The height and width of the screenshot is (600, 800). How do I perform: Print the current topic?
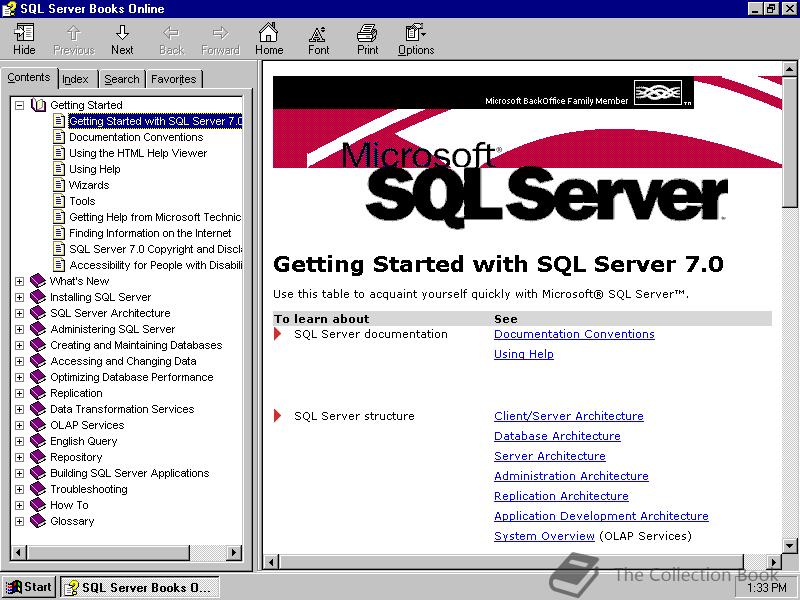point(367,39)
